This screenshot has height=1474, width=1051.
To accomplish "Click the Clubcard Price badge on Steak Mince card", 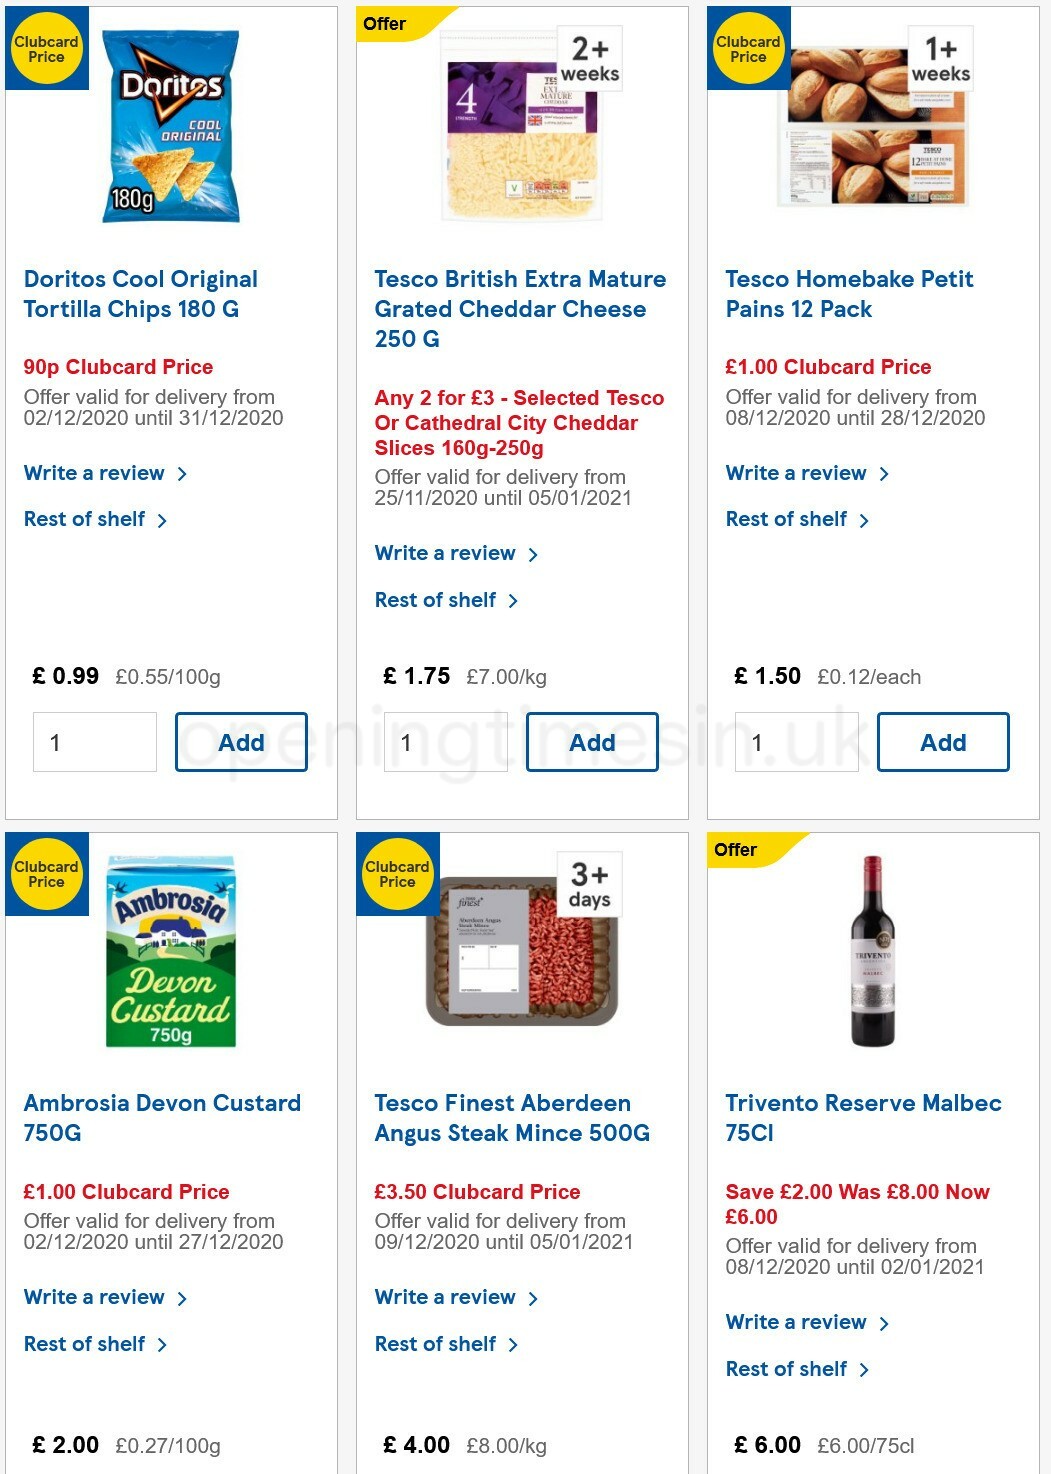I will point(397,875).
